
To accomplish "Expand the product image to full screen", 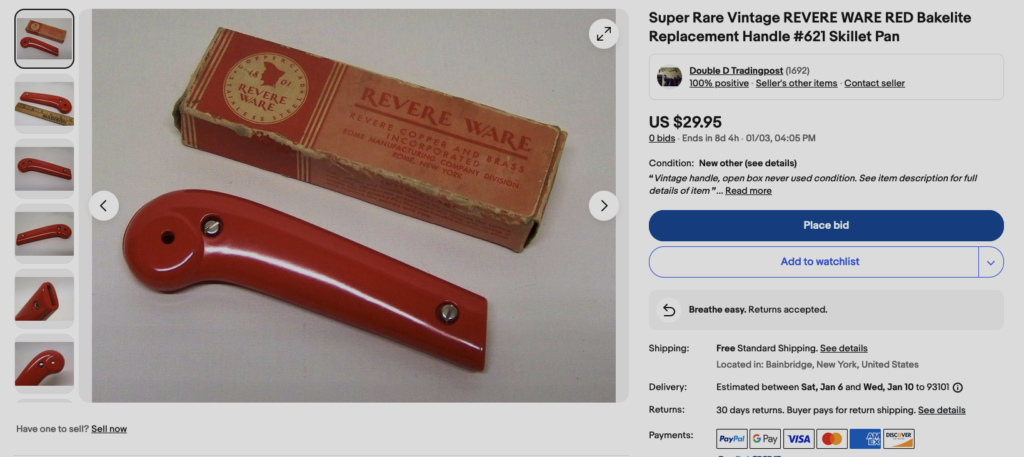I will pos(603,33).
